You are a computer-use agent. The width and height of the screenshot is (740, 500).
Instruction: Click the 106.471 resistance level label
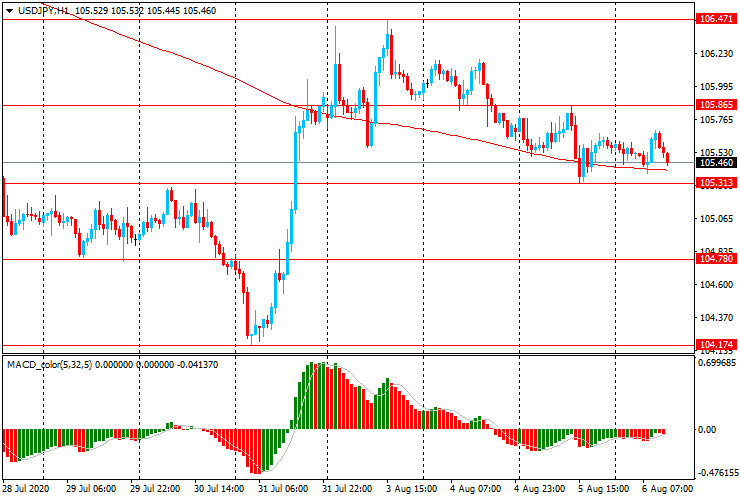tap(716, 19)
